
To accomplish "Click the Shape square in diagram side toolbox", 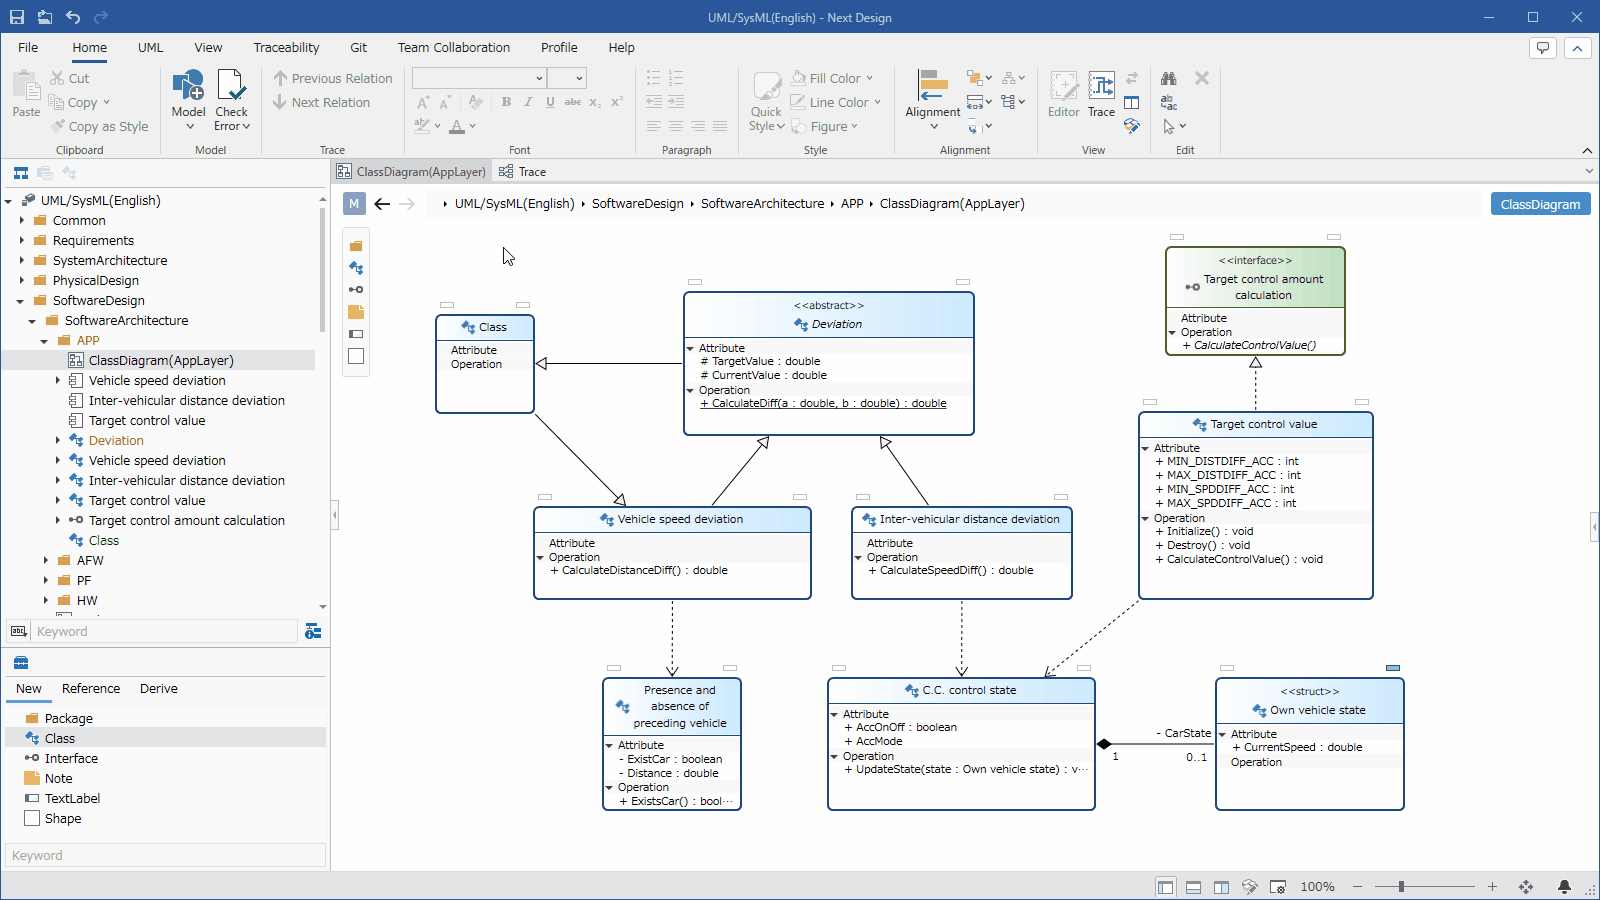I will (356, 356).
